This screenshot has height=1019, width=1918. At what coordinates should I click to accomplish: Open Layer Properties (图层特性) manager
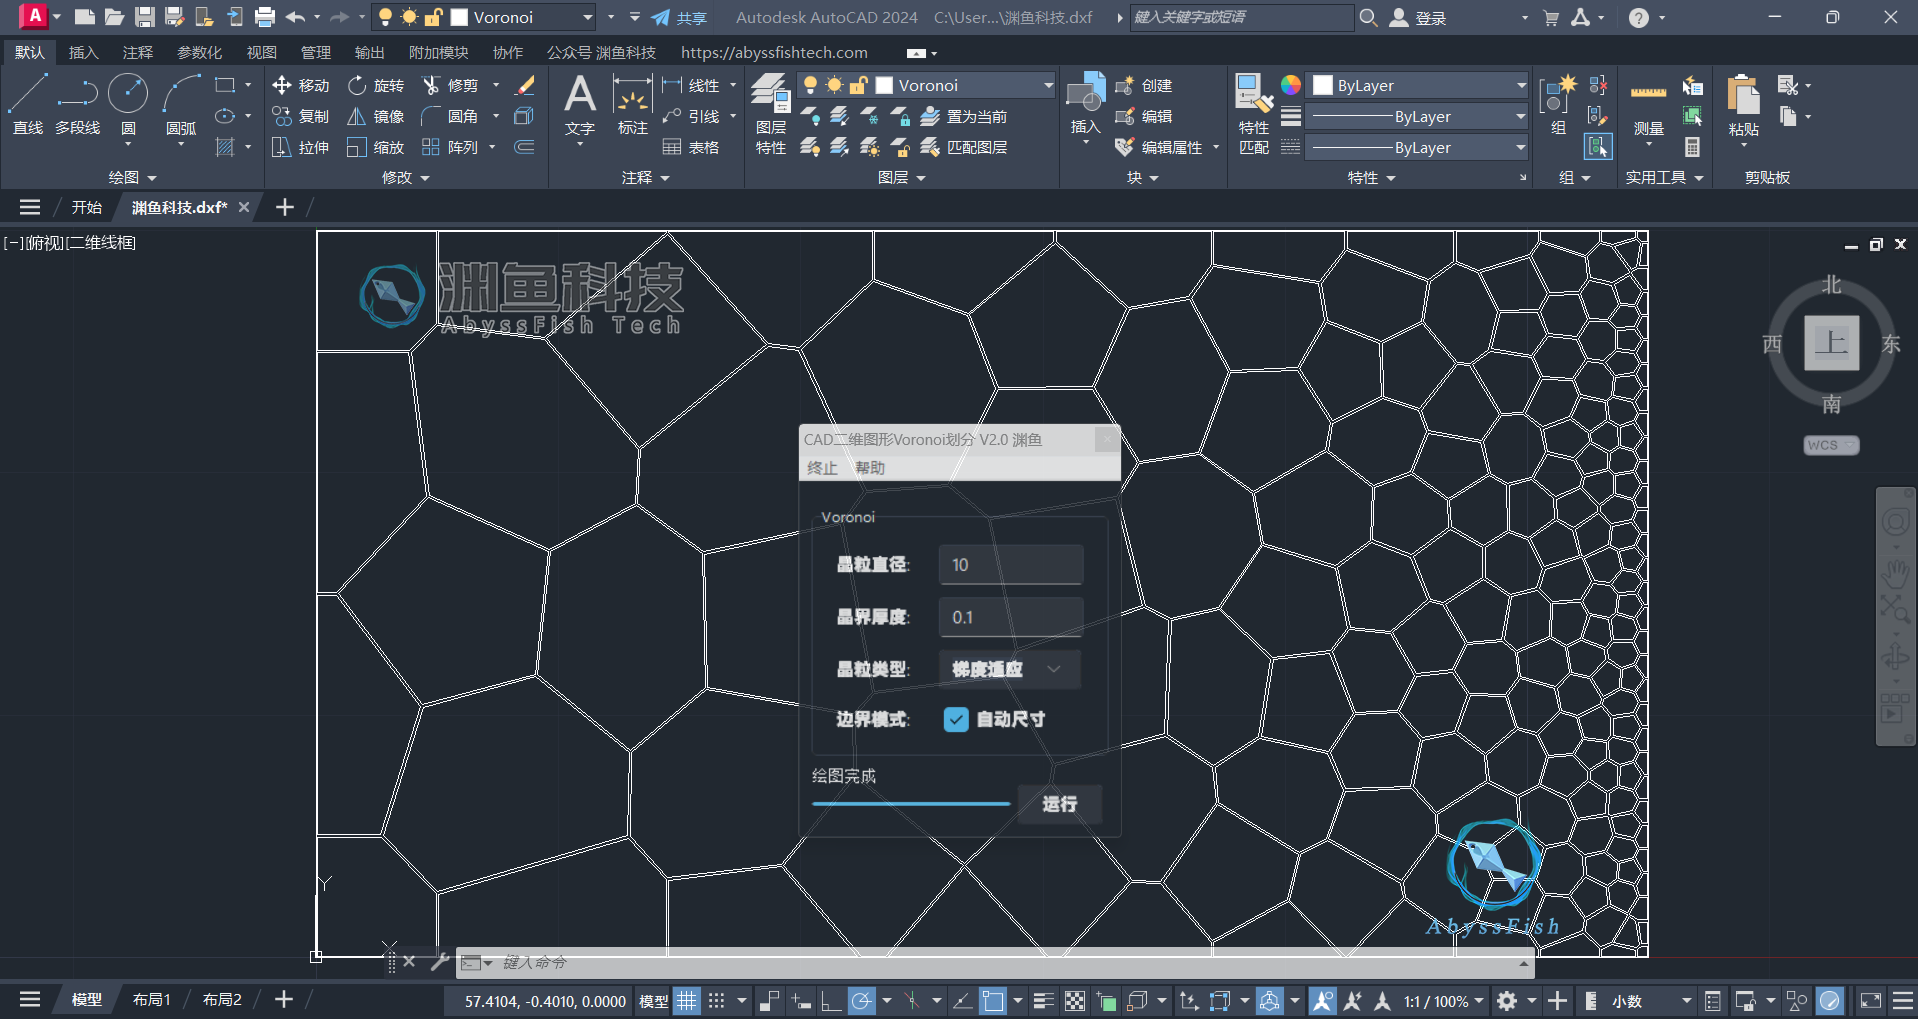point(770,113)
